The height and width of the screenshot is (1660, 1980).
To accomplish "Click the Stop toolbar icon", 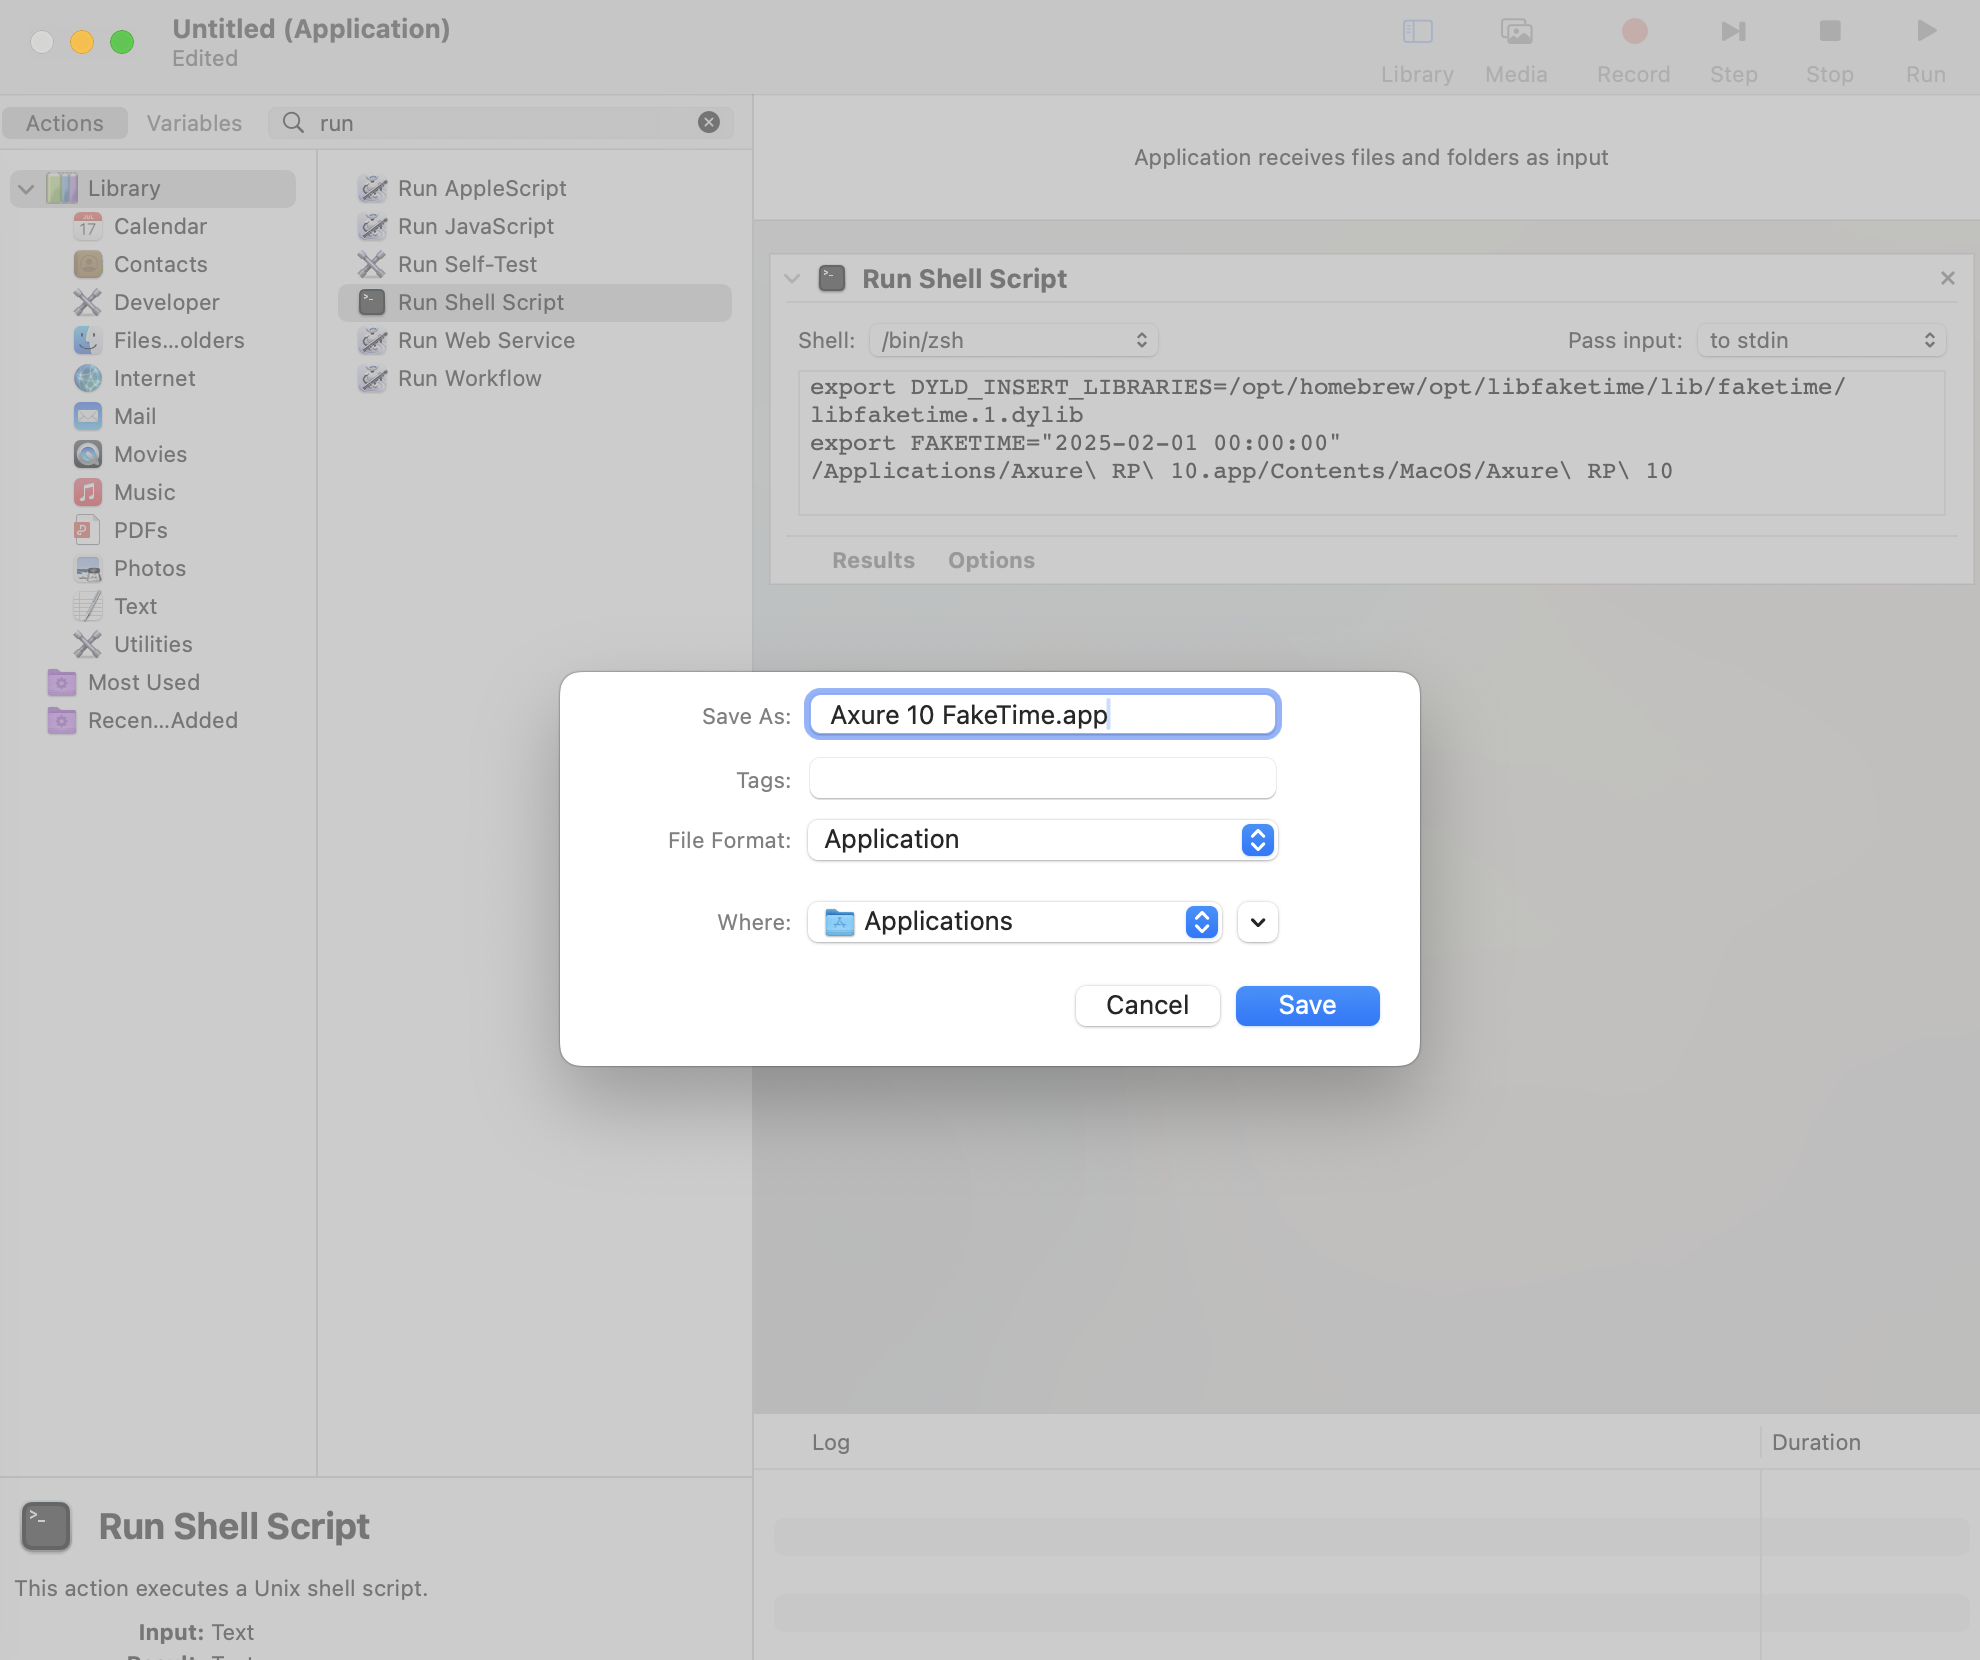I will (x=1829, y=32).
